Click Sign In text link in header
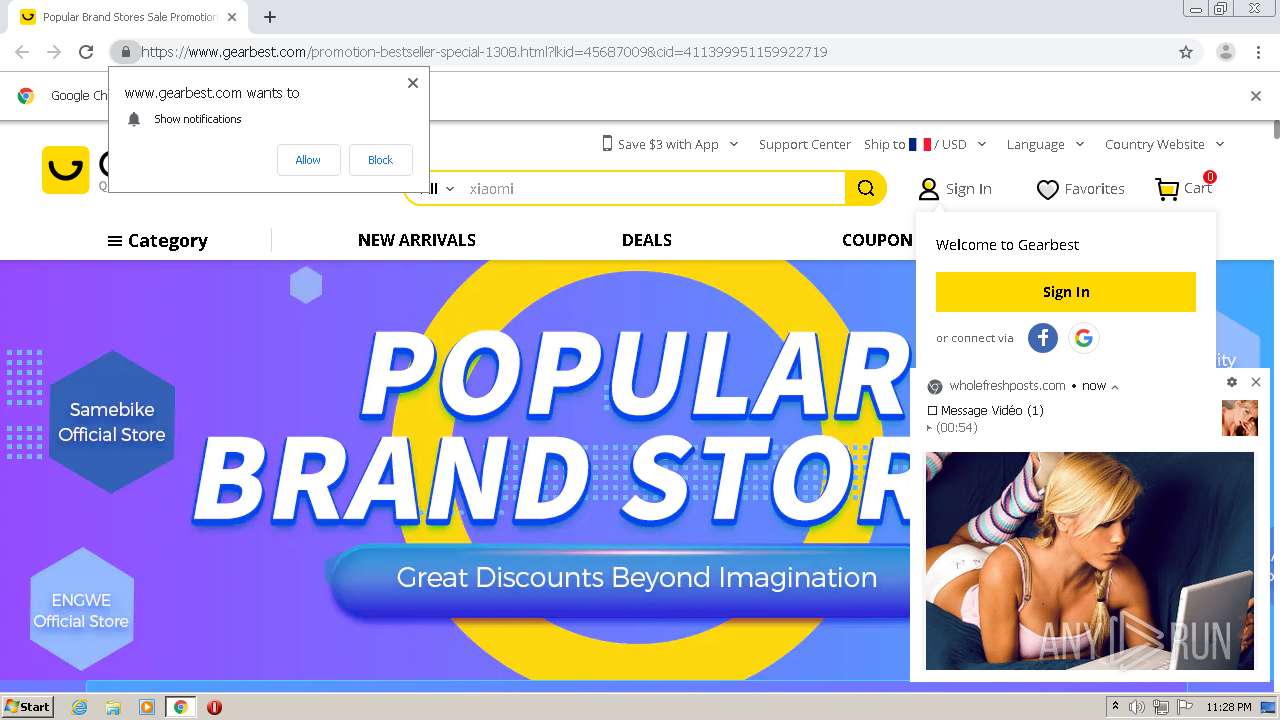The width and height of the screenshot is (1280, 720). point(969,189)
